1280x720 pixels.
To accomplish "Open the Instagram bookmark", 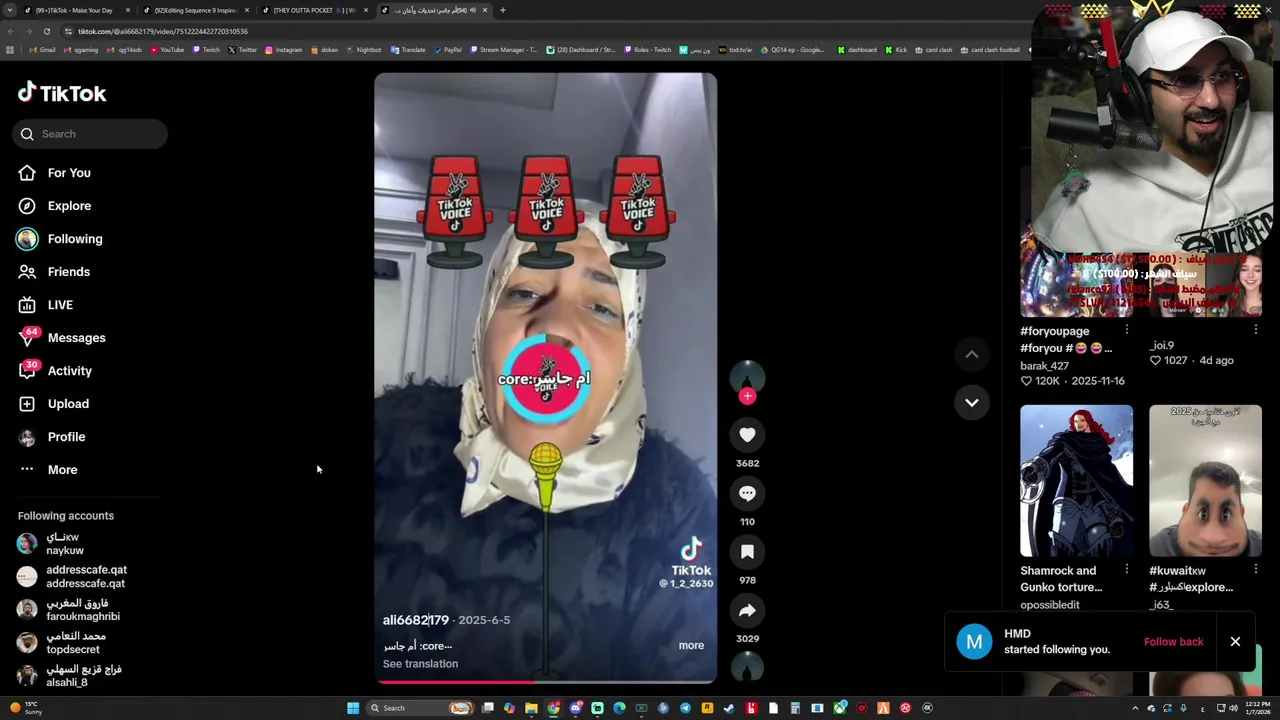I will [283, 50].
